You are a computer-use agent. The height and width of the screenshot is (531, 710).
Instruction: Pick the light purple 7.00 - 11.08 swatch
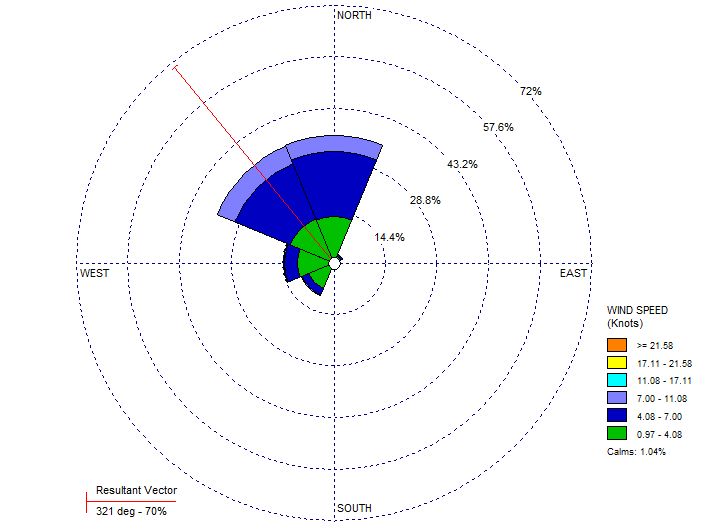(615, 398)
